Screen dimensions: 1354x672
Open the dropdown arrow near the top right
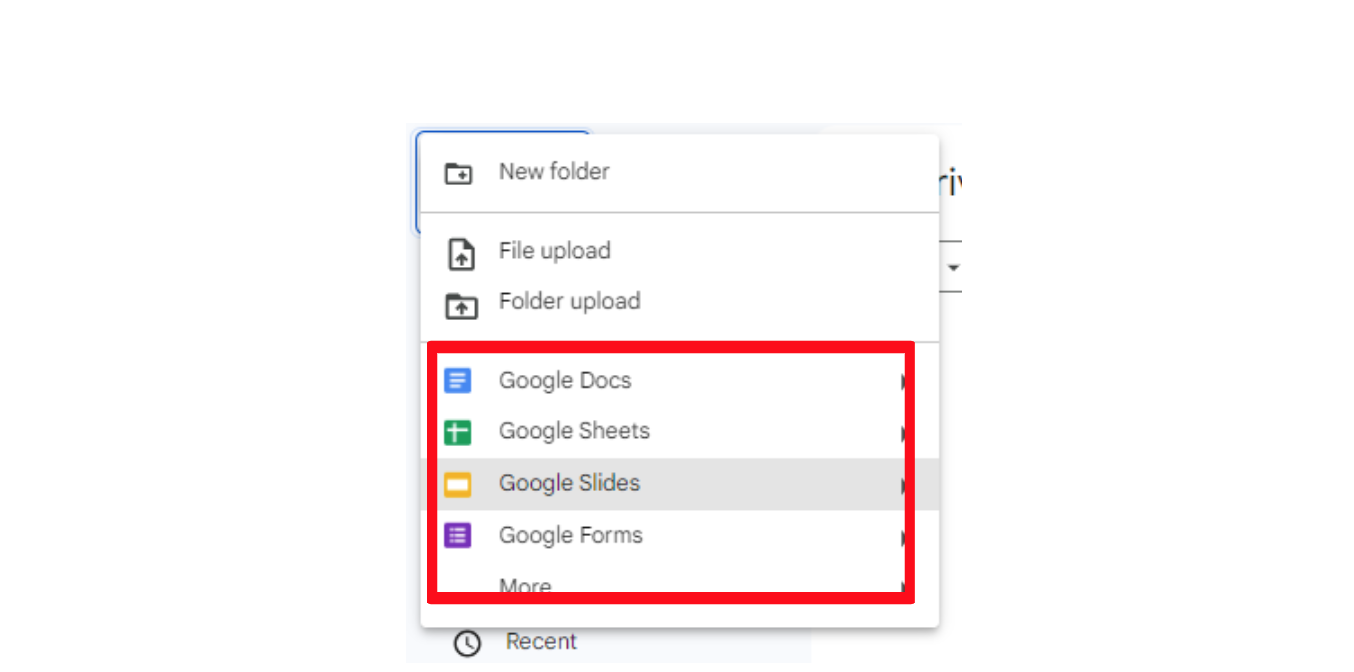pos(953,266)
